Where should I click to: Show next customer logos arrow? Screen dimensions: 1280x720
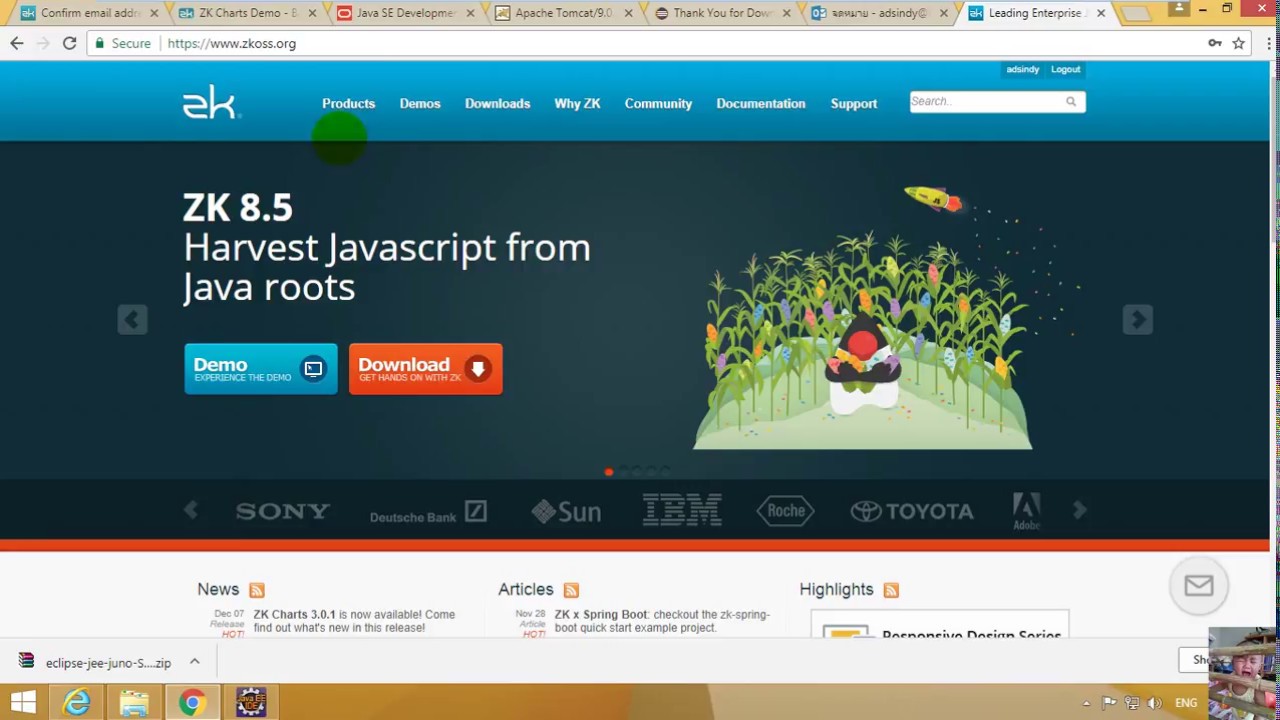point(1079,510)
